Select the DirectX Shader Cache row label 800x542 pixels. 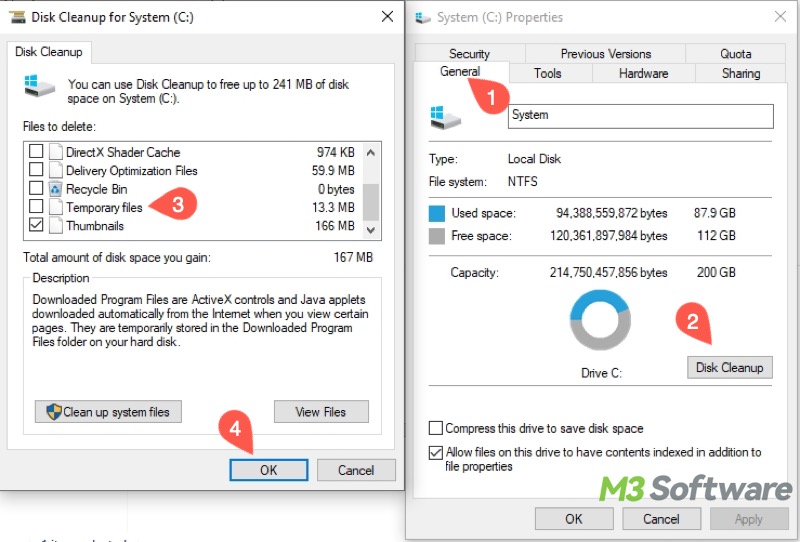click(x=123, y=152)
